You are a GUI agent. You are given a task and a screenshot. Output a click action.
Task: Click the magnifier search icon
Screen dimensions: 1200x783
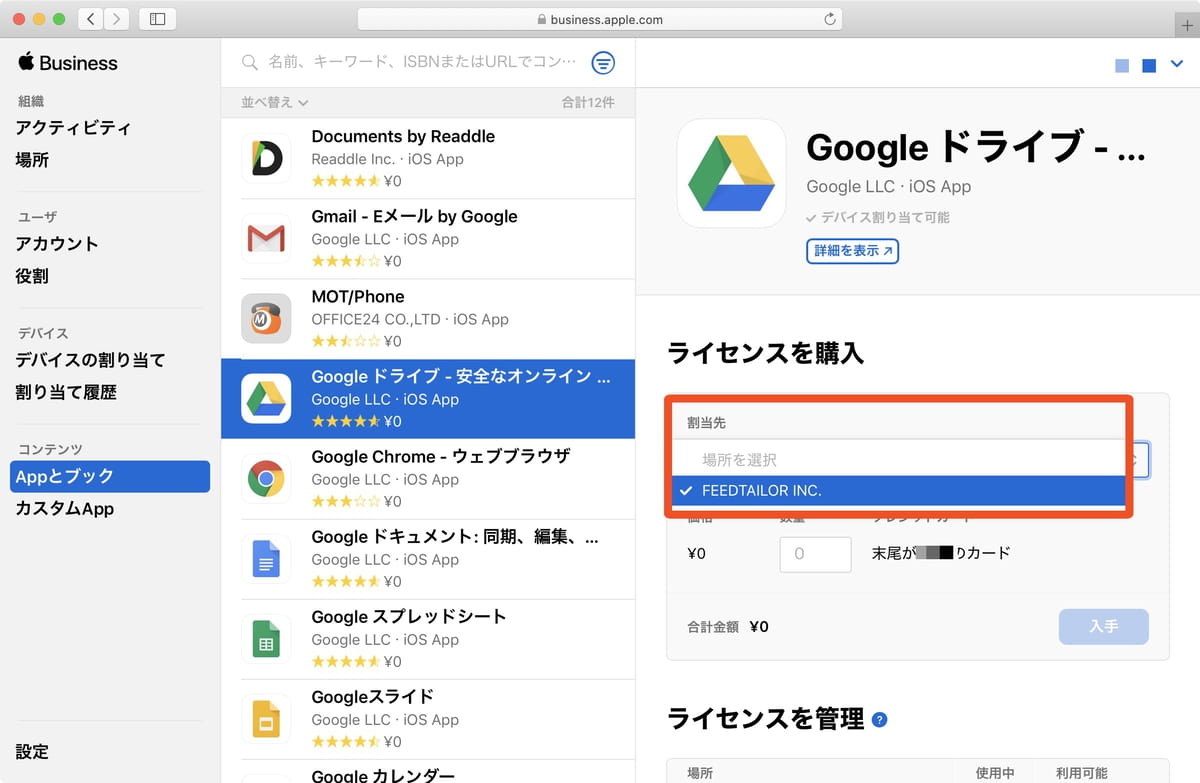pyautogui.click(x=250, y=63)
